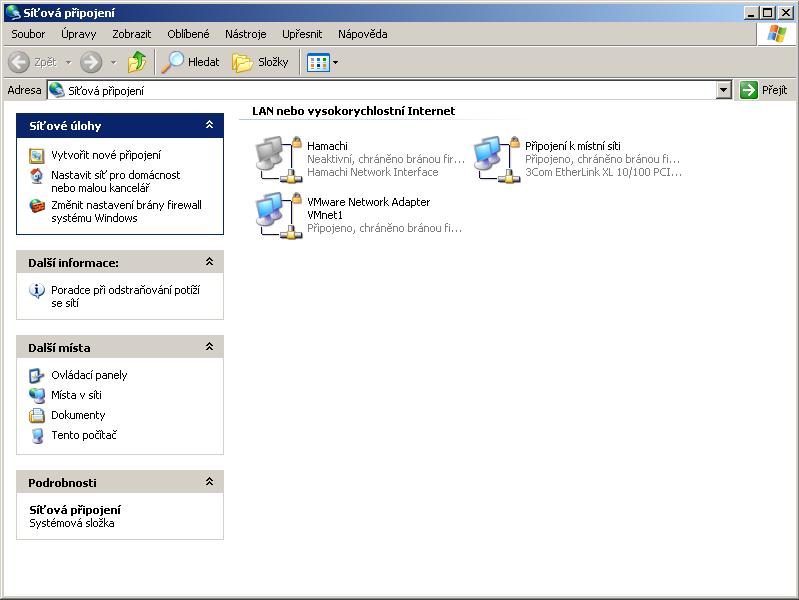The width and height of the screenshot is (799, 600).
Task: Click the Přejít go button
Action: click(x=765, y=90)
